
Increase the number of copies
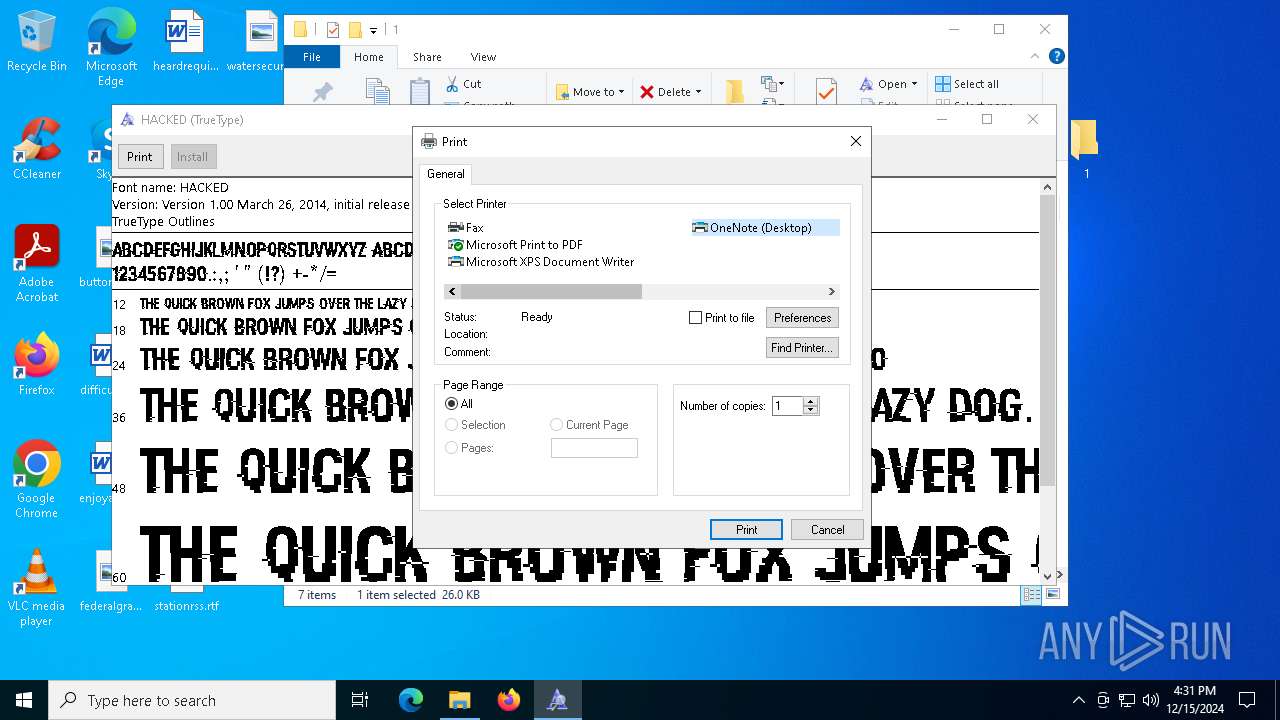(x=811, y=401)
